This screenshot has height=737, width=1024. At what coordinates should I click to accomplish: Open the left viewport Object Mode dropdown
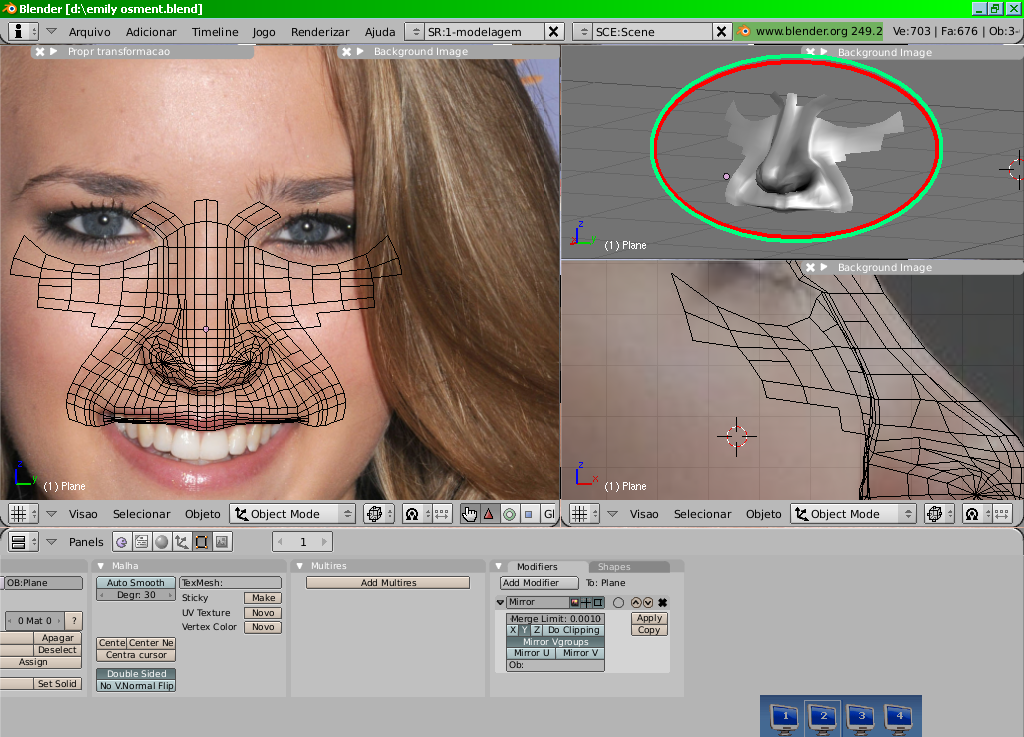[292, 514]
